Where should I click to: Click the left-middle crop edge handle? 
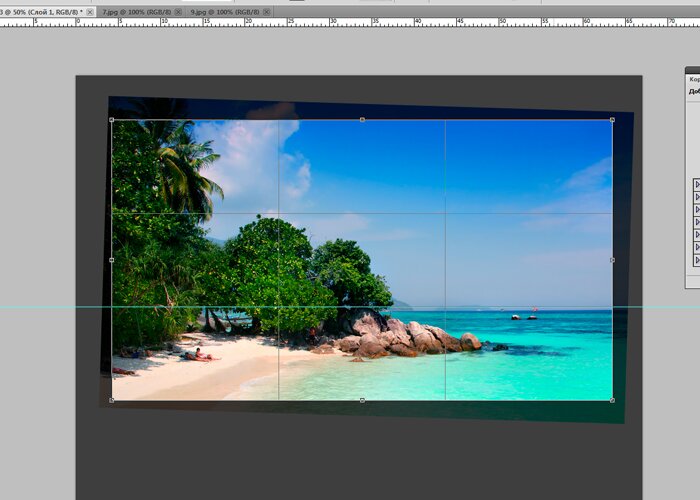tap(112, 260)
